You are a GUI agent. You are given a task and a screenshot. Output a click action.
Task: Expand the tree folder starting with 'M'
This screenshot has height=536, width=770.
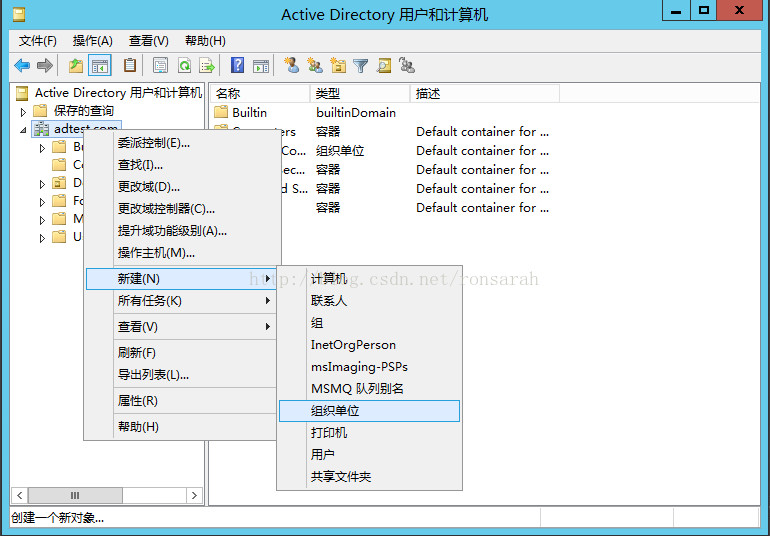coord(42,220)
